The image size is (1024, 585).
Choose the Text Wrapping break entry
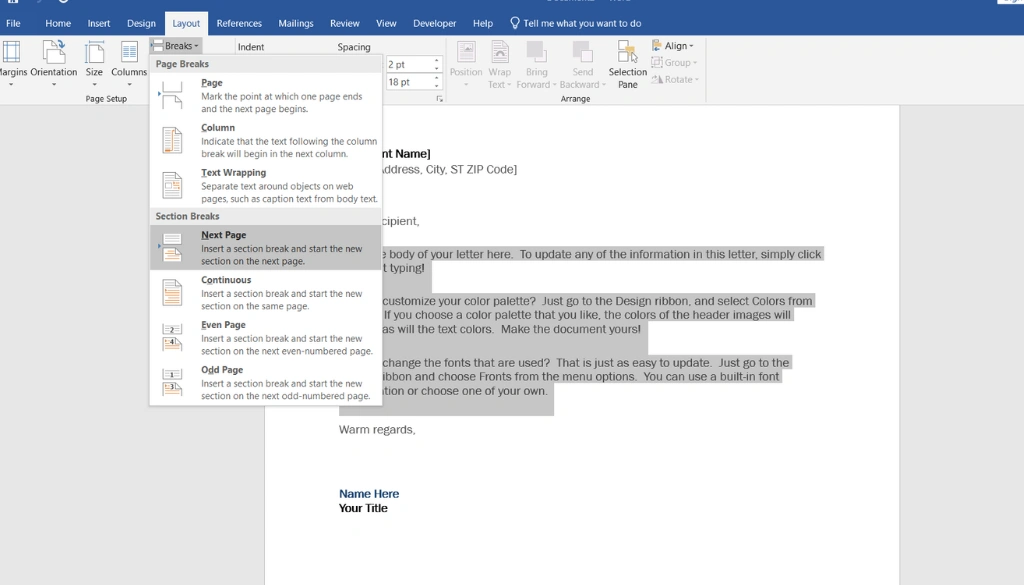[266, 185]
